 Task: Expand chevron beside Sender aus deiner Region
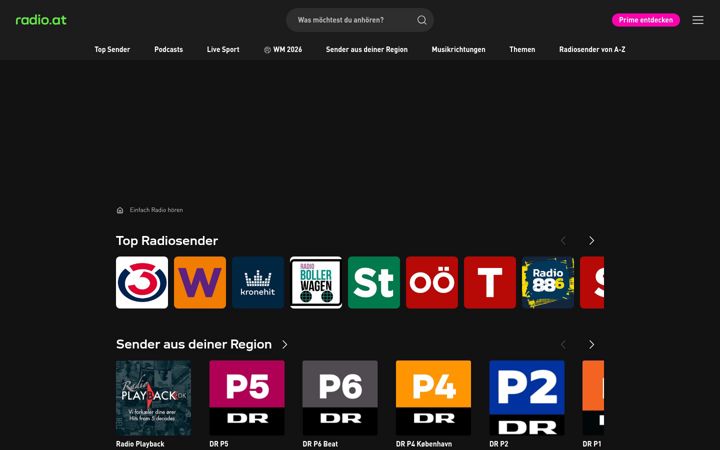tap(285, 344)
